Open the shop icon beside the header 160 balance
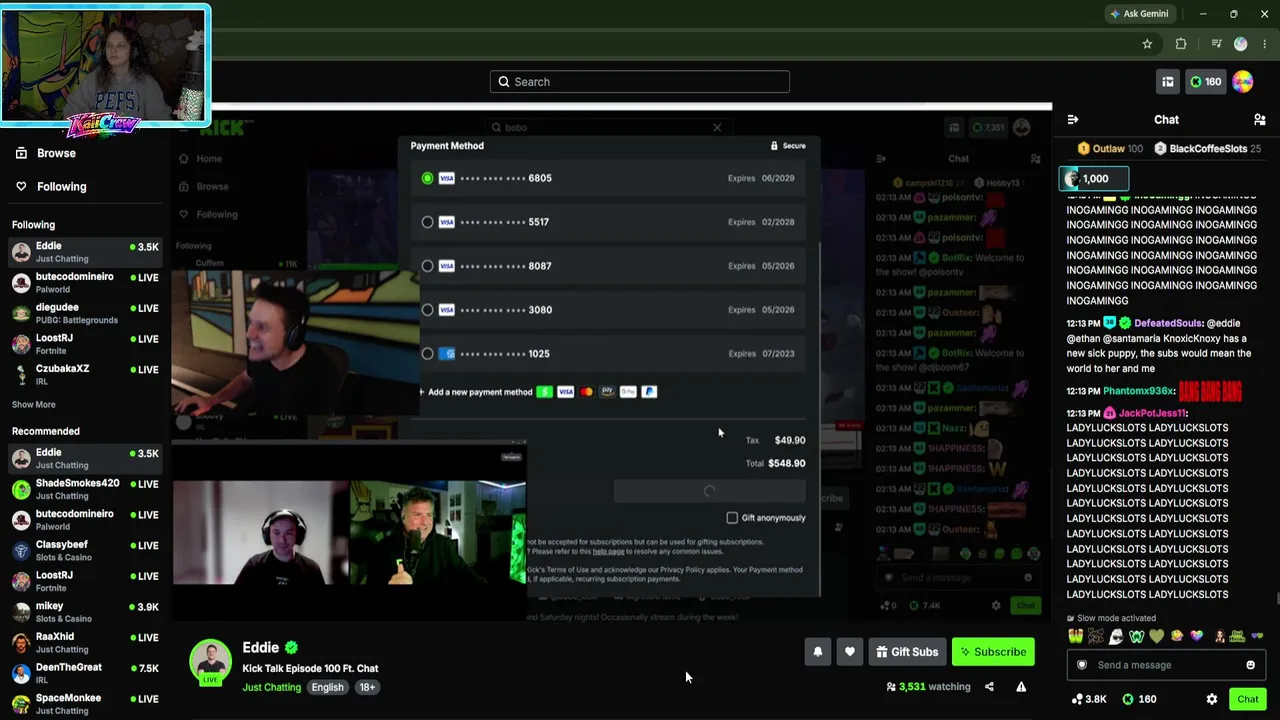The image size is (1280, 720). tap(1168, 82)
